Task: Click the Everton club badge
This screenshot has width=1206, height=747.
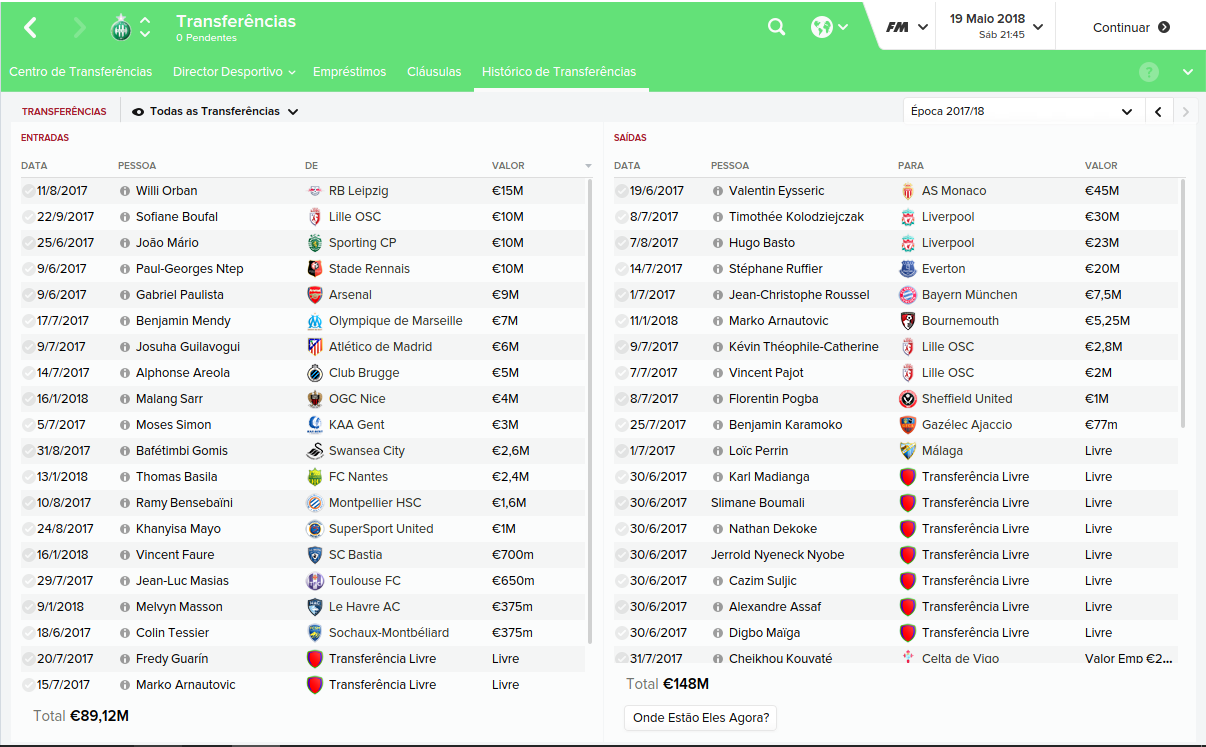Action: click(908, 268)
